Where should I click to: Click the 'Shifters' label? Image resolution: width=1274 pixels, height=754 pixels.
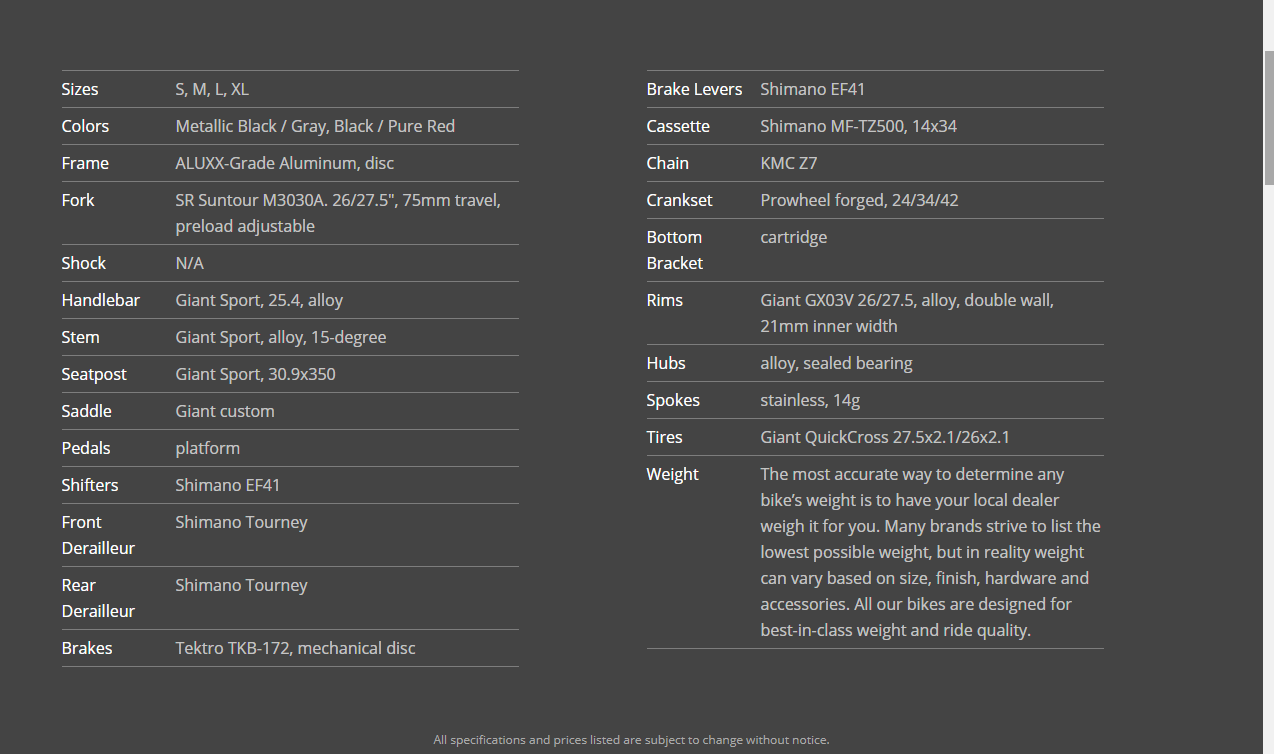90,485
